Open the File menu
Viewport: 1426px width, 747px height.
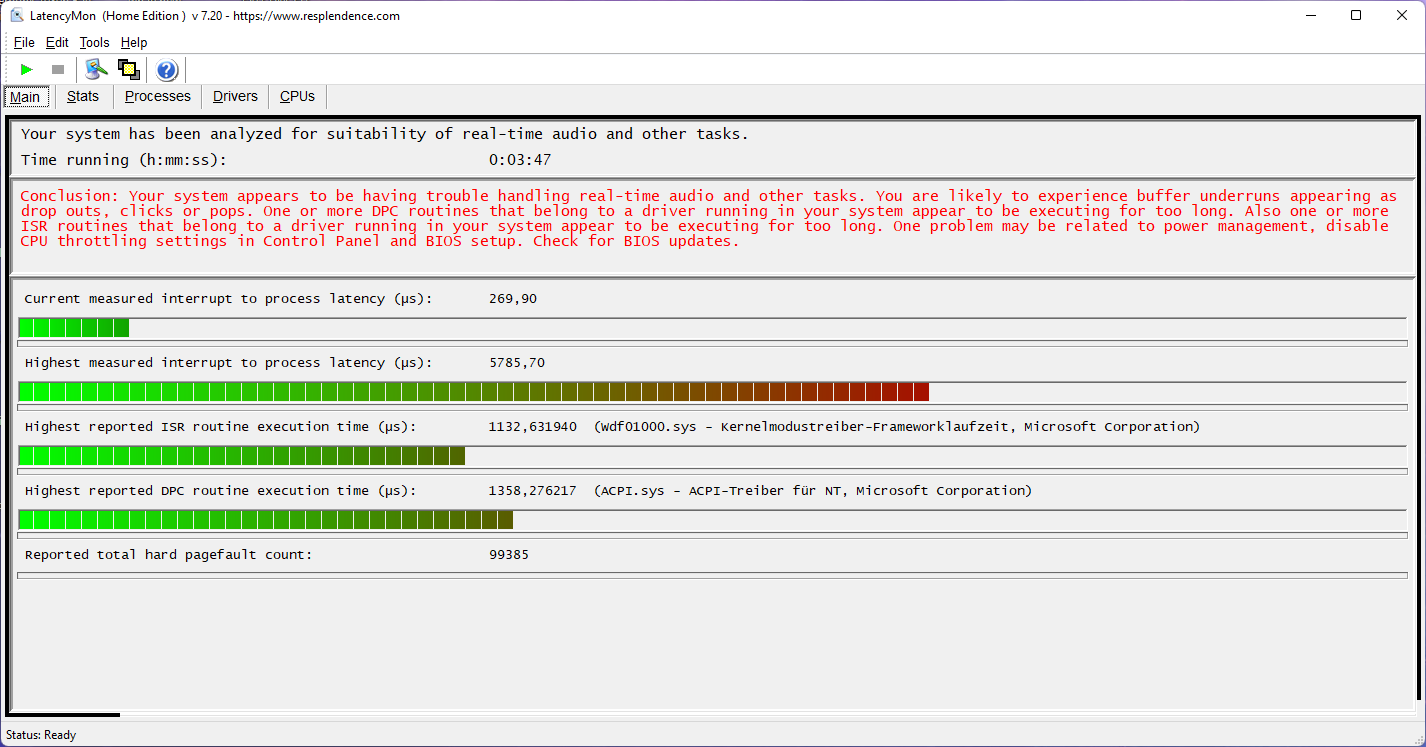coord(24,42)
